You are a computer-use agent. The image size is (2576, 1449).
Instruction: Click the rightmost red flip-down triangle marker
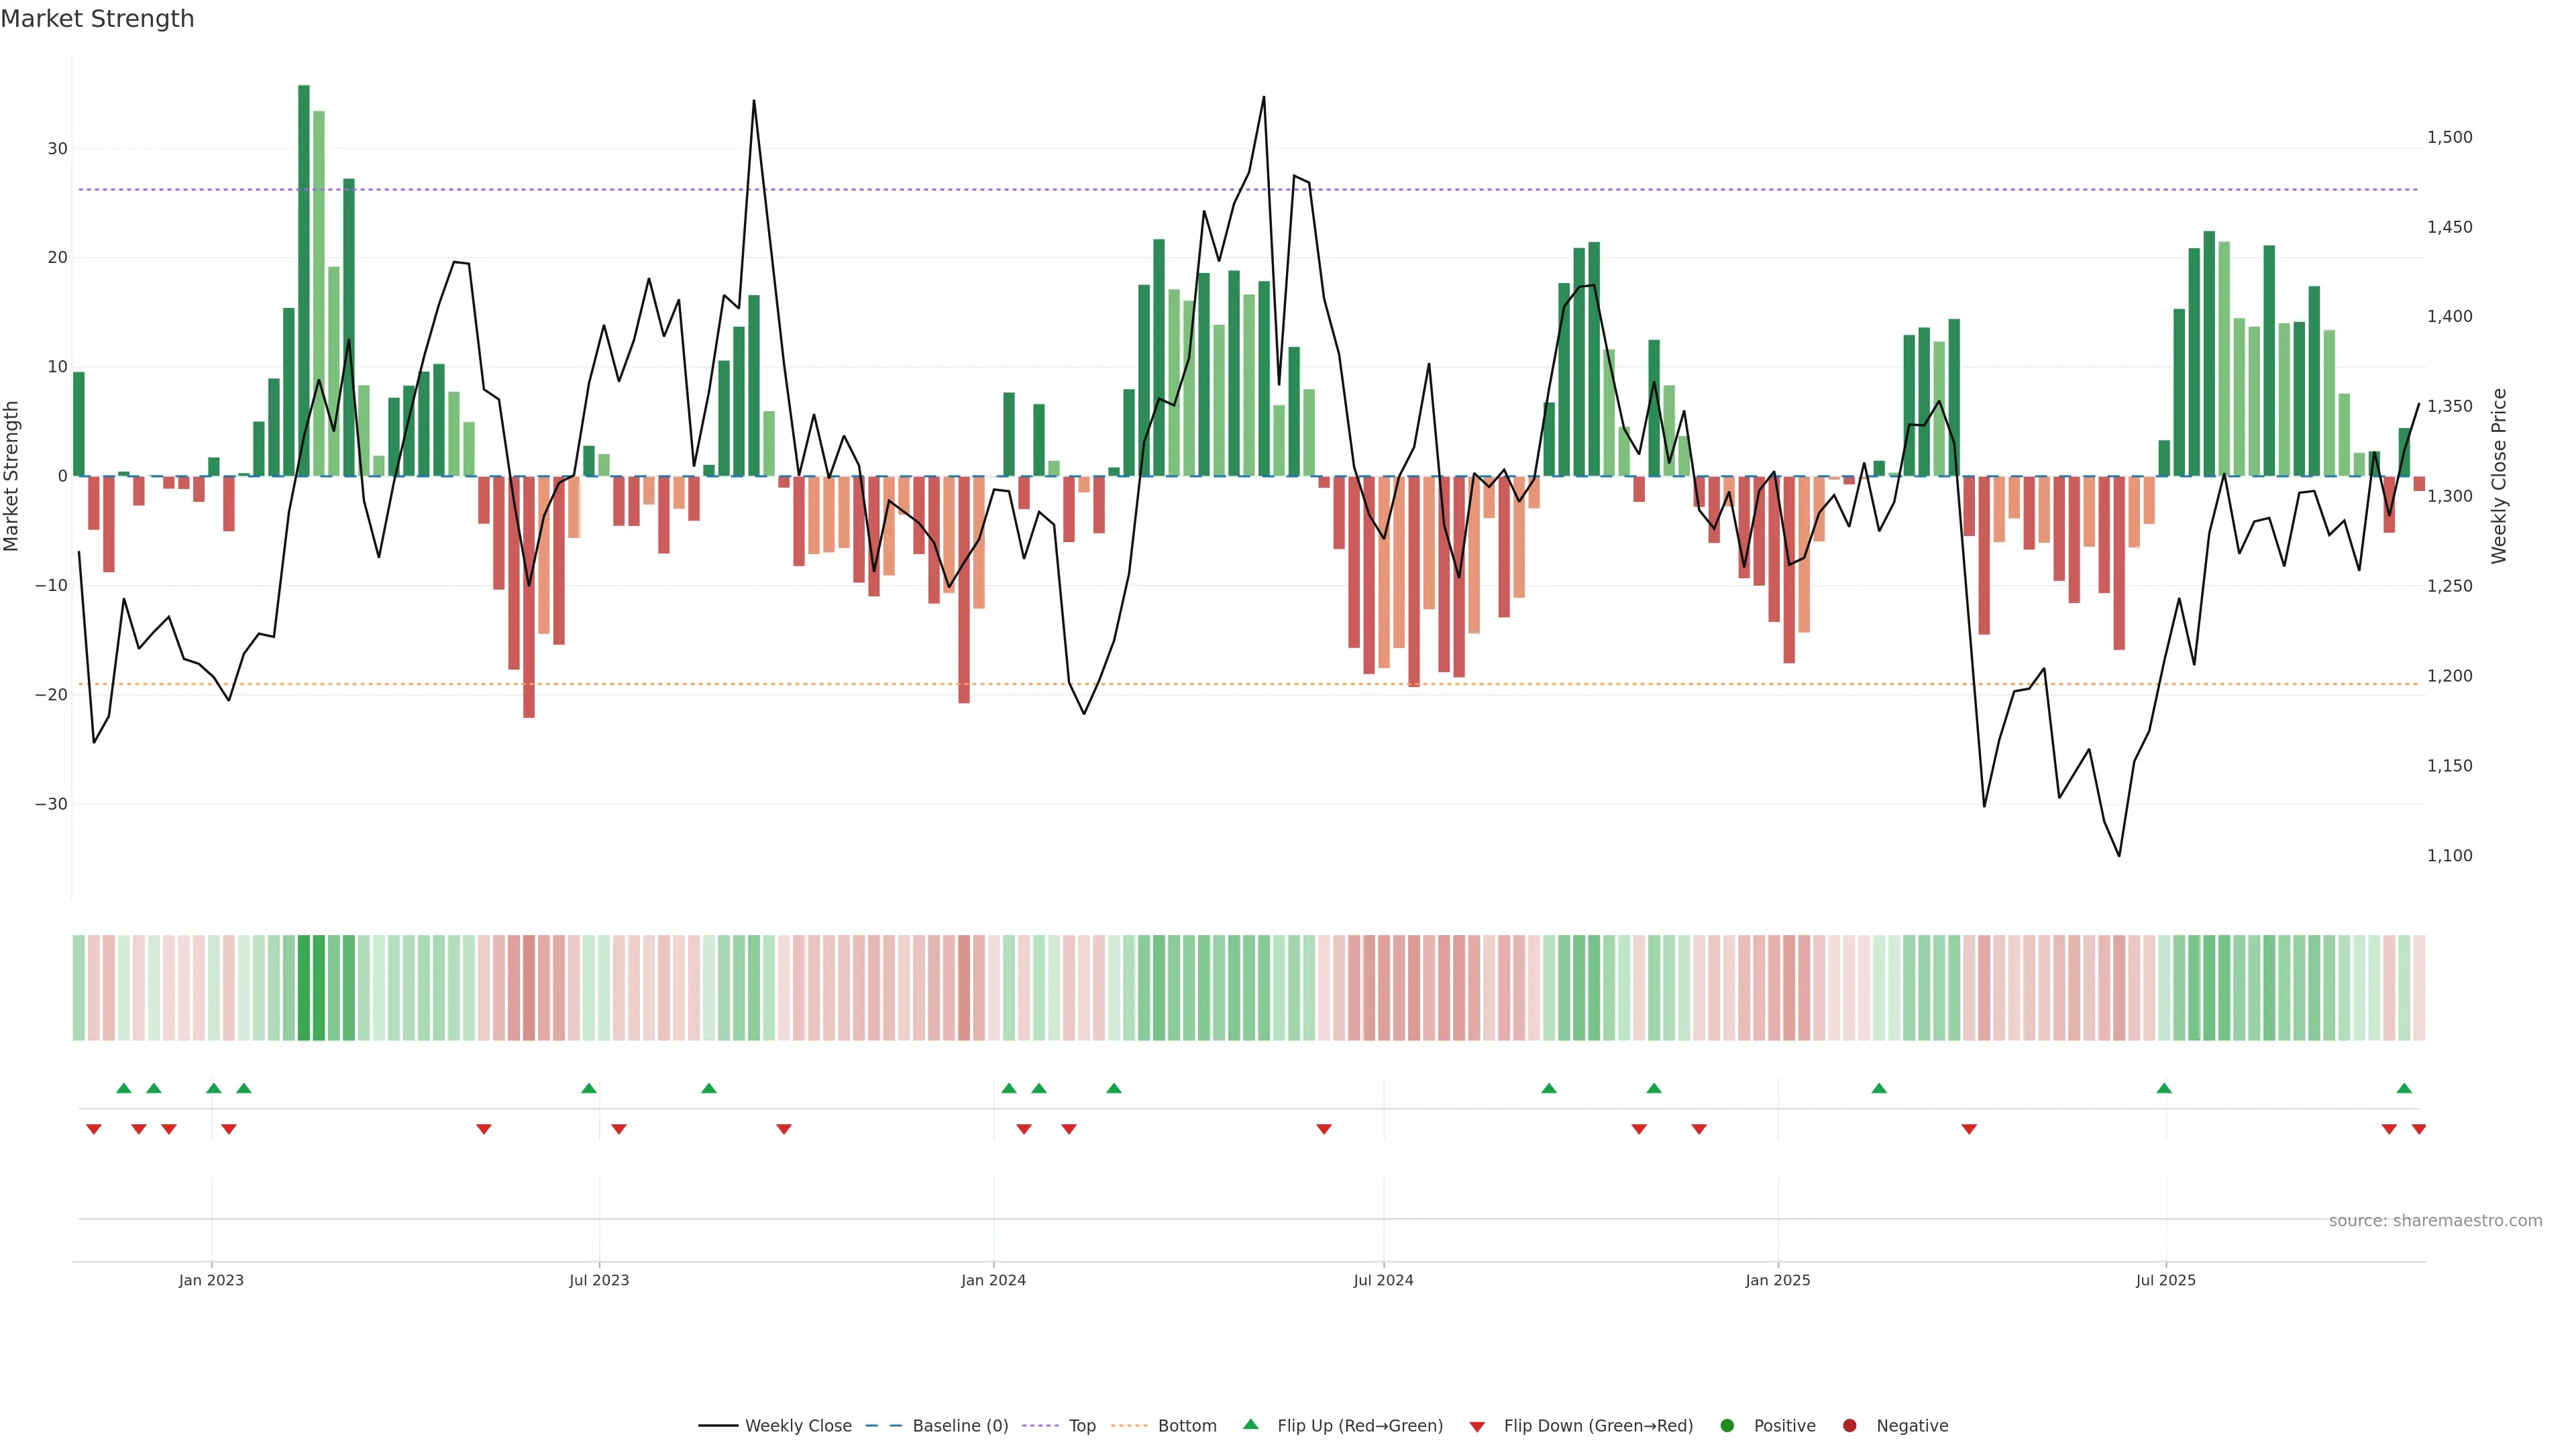tap(2419, 1129)
